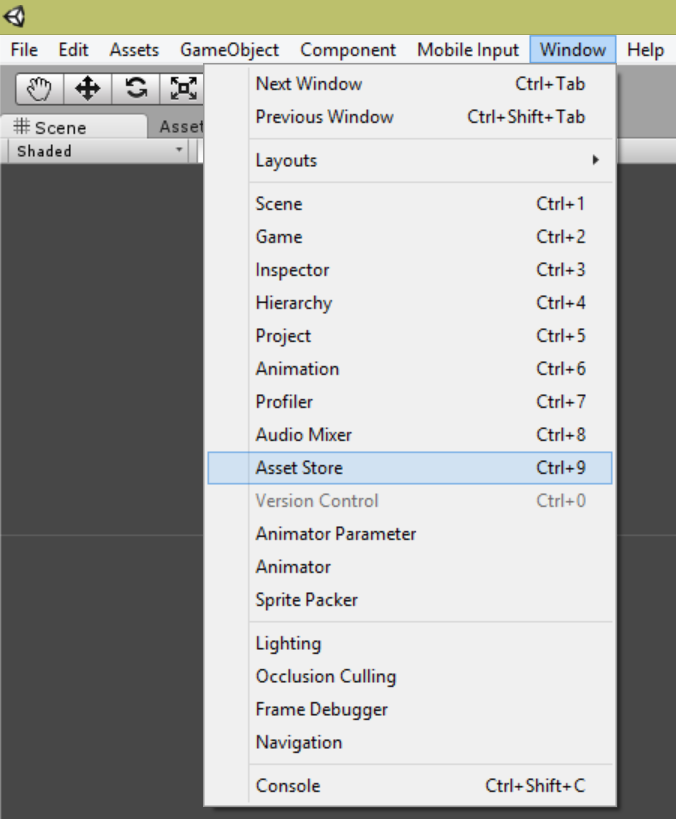Screen dimensions: 676x819
Task: Open Navigation window from menu
Action: [410, 742]
